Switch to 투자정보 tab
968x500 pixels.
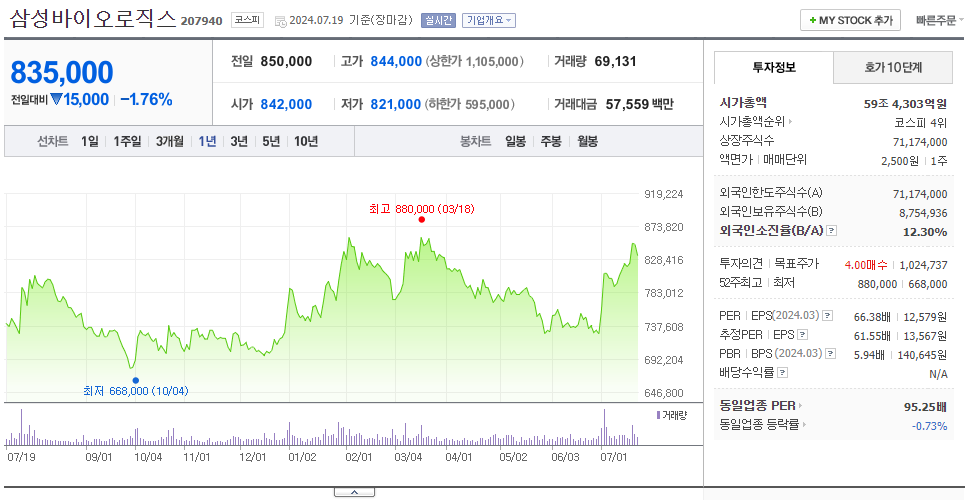[774, 68]
